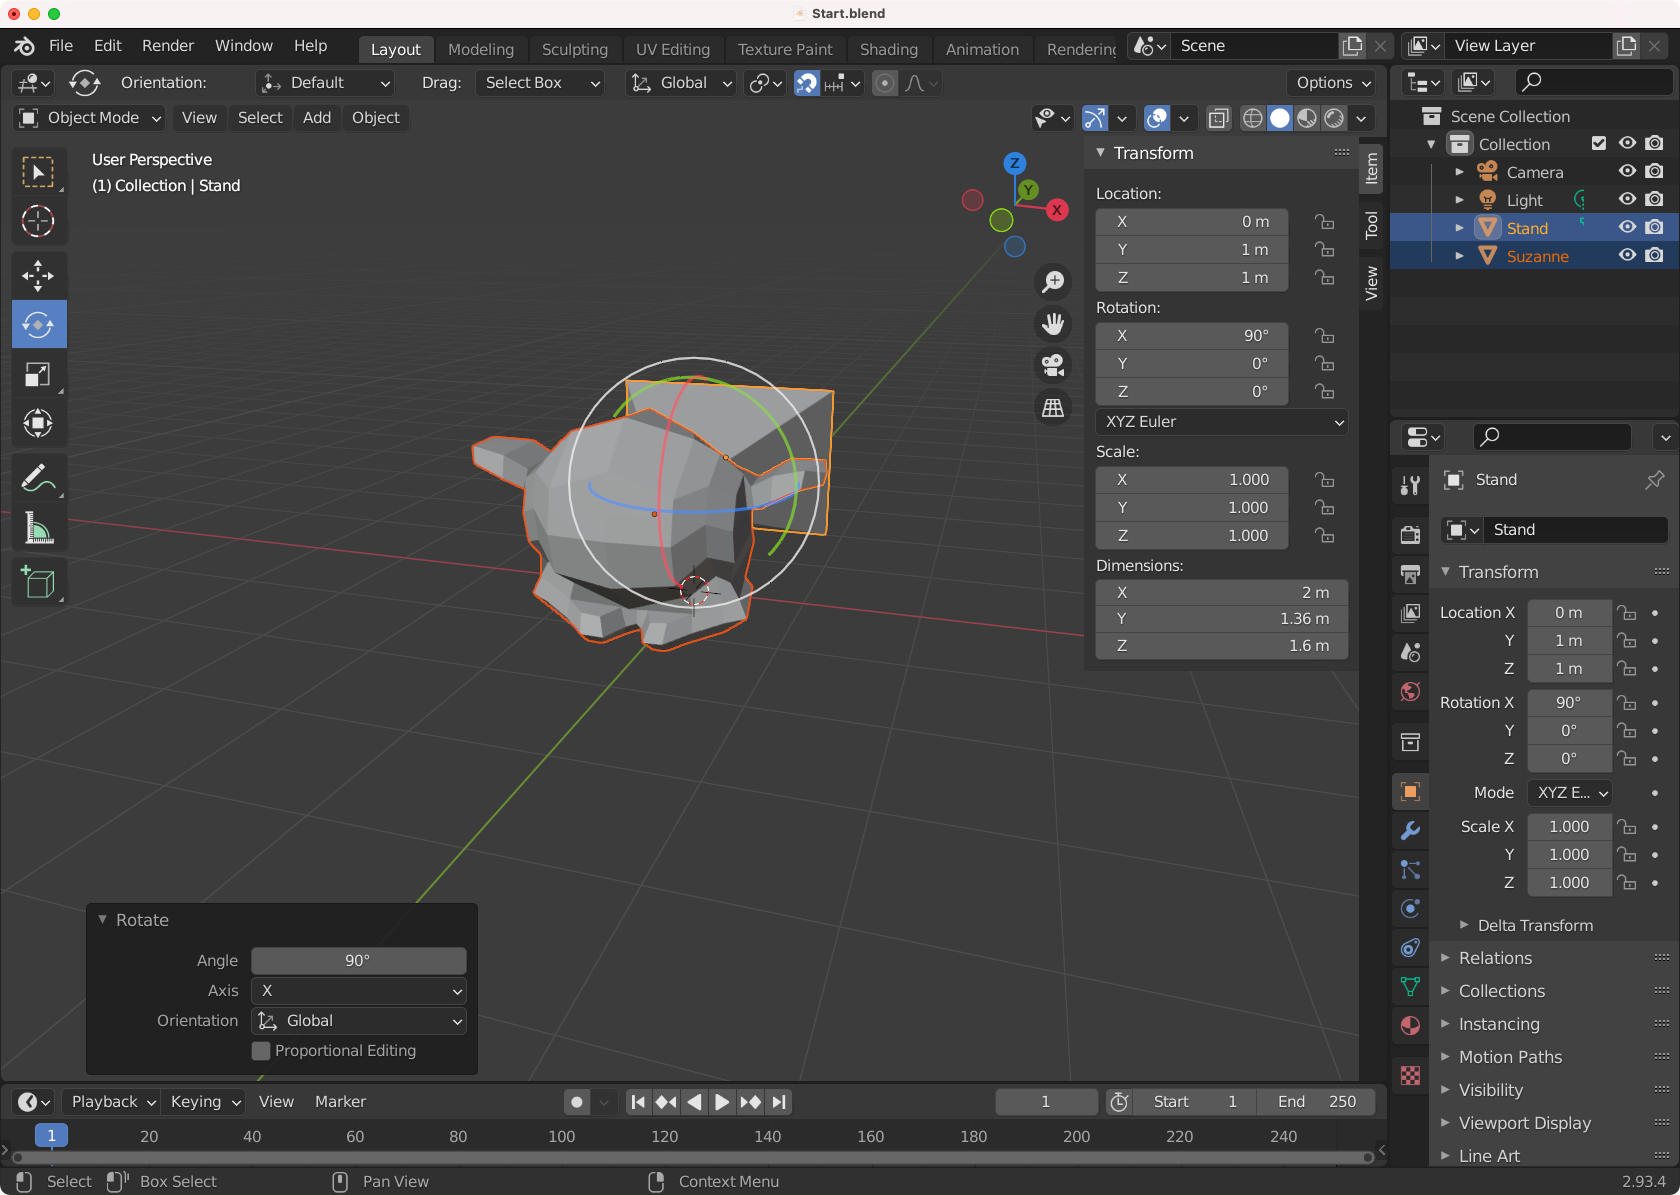Image resolution: width=1680 pixels, height=1195 pixels.
Task: Select the Scale tool
Action: click(38, 375)
